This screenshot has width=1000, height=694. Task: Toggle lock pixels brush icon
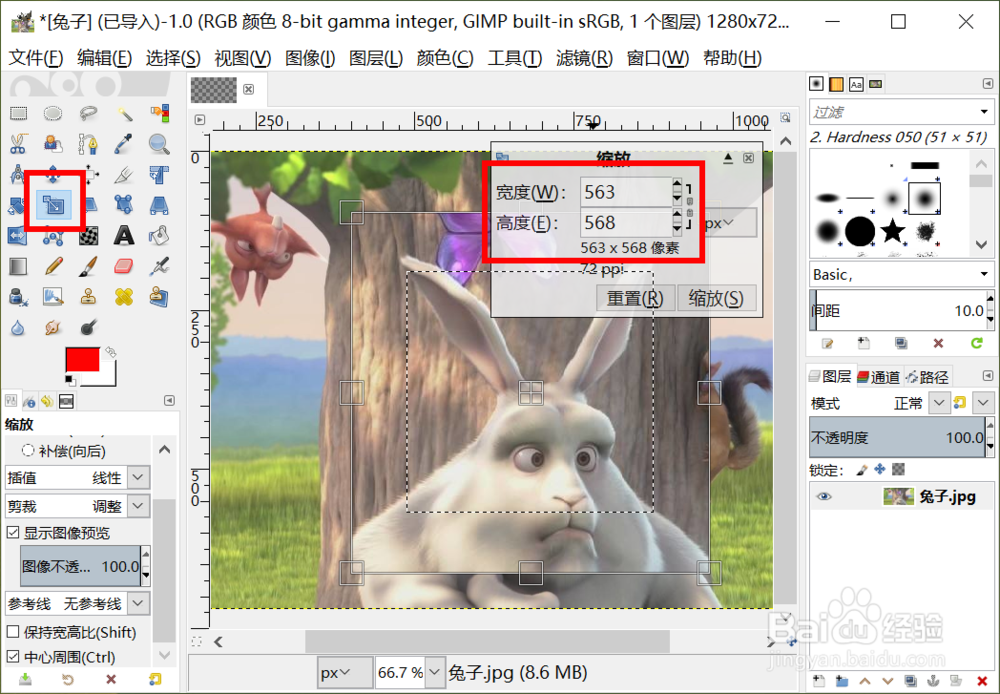[x=862, y=470]
